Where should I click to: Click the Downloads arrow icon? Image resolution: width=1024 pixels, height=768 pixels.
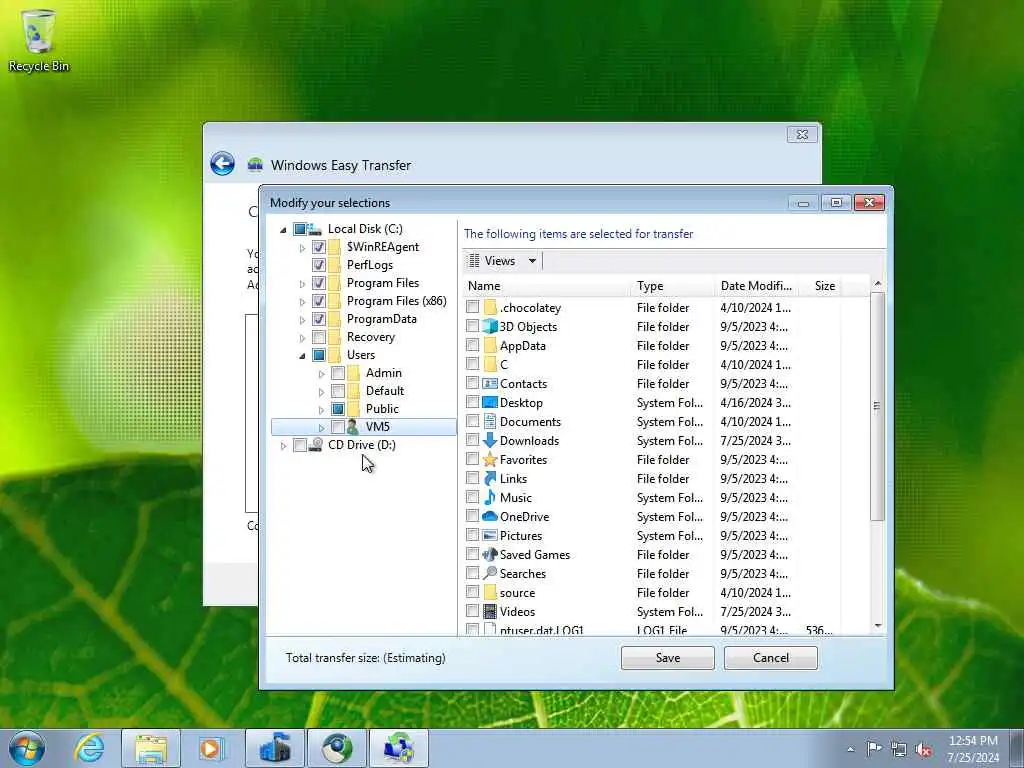click(x=490, y=440)
